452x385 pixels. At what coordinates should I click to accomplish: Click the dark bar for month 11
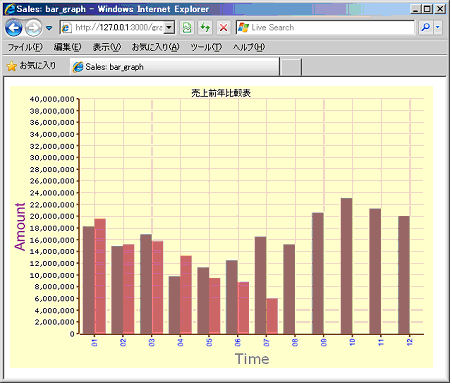375,271
